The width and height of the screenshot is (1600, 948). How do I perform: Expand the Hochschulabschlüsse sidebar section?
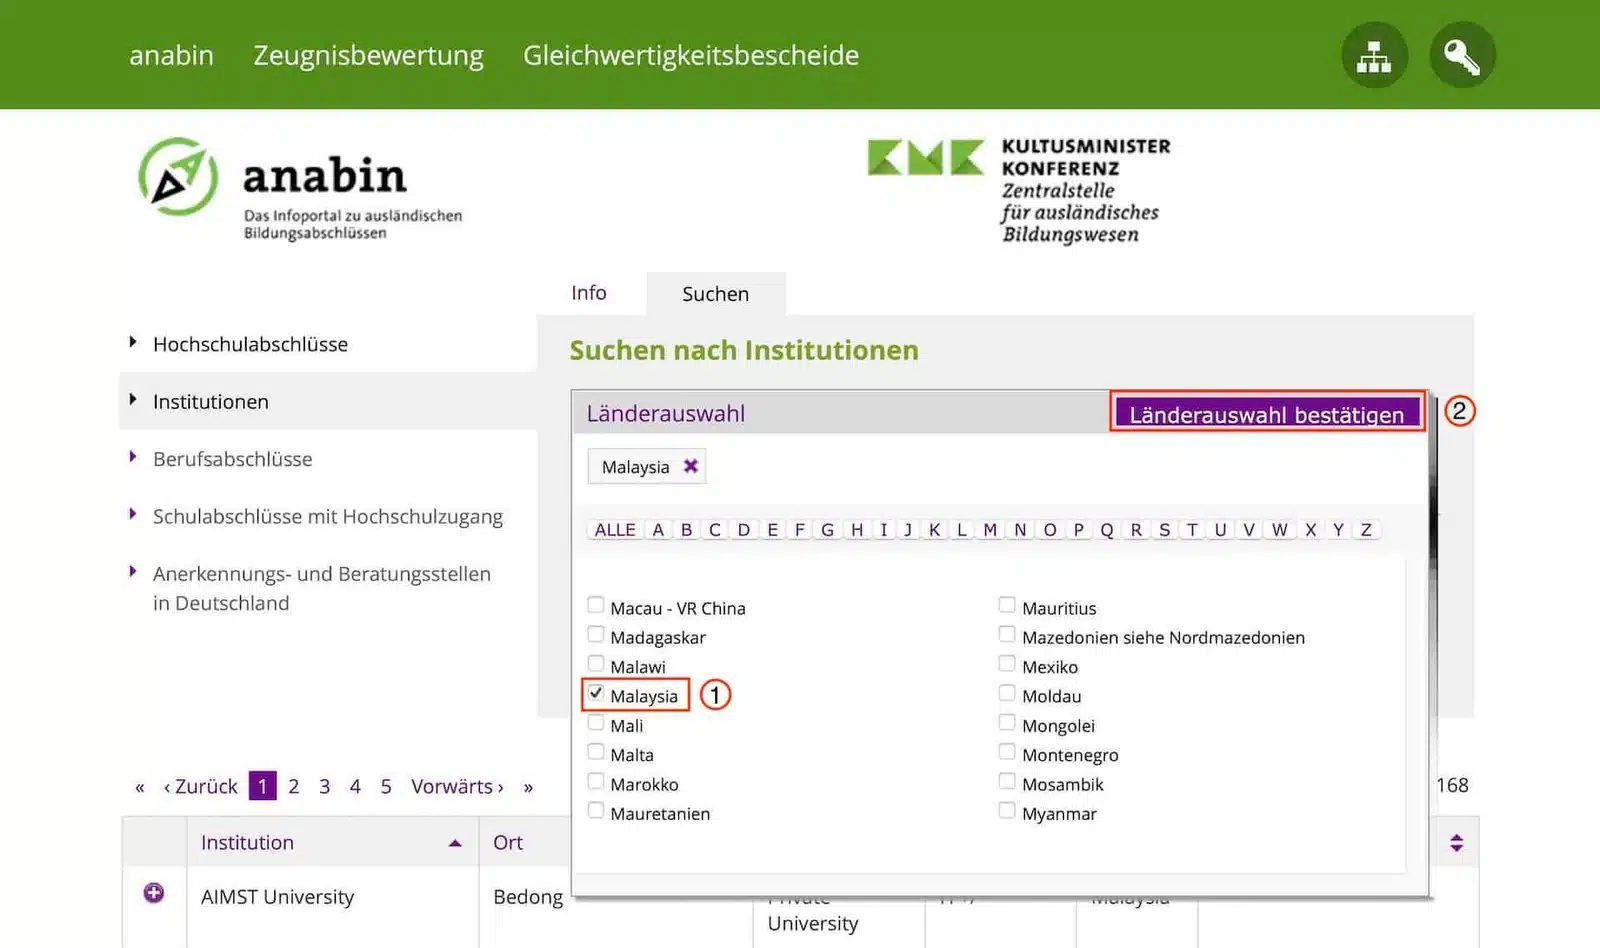[x=250, y=344]
